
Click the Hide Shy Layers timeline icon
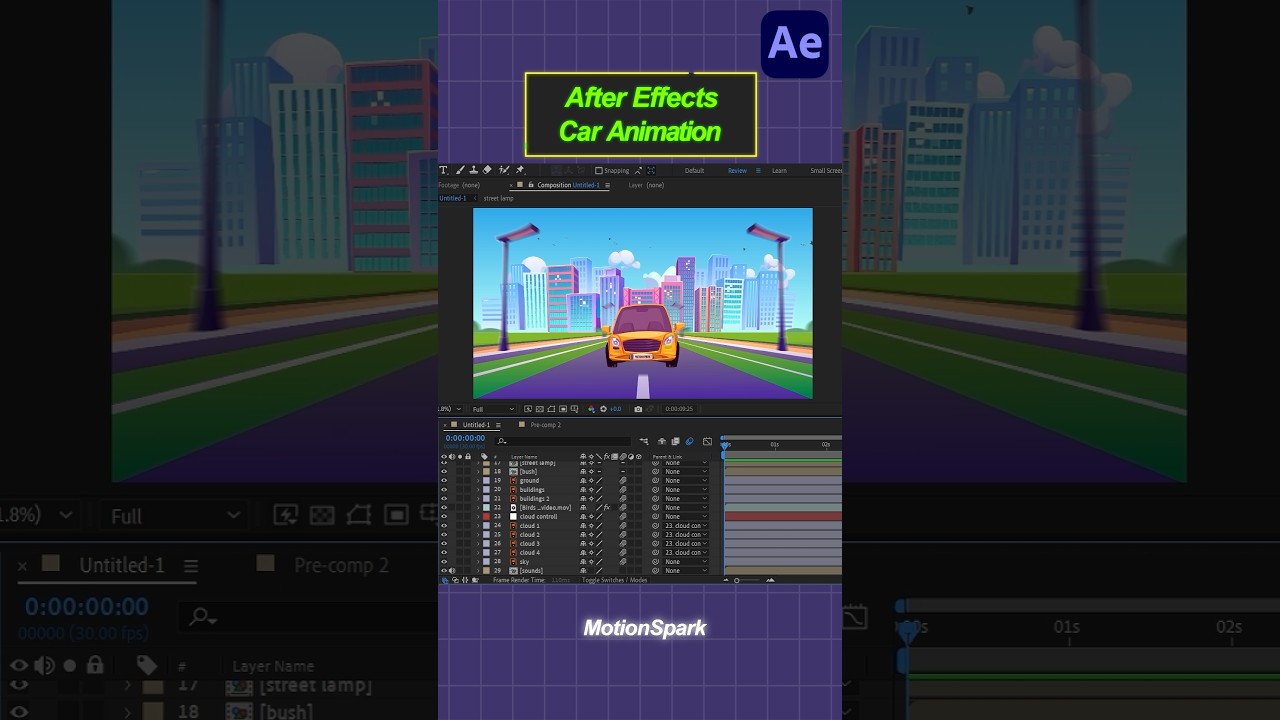coord(662,441)
